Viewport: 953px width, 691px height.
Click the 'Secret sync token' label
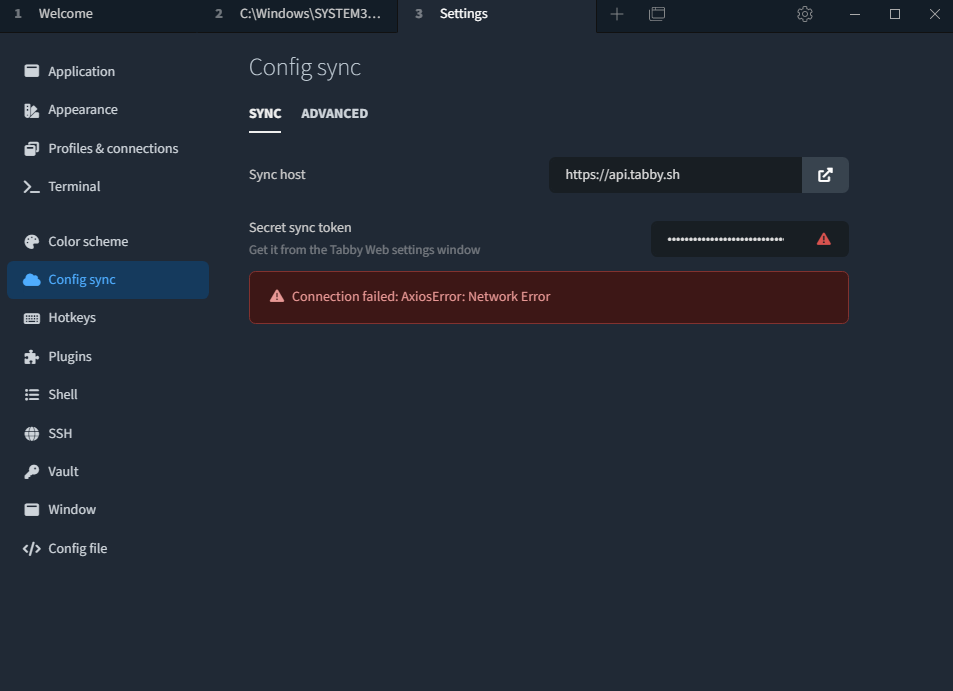pyautogui.click(x=300, y=228)
